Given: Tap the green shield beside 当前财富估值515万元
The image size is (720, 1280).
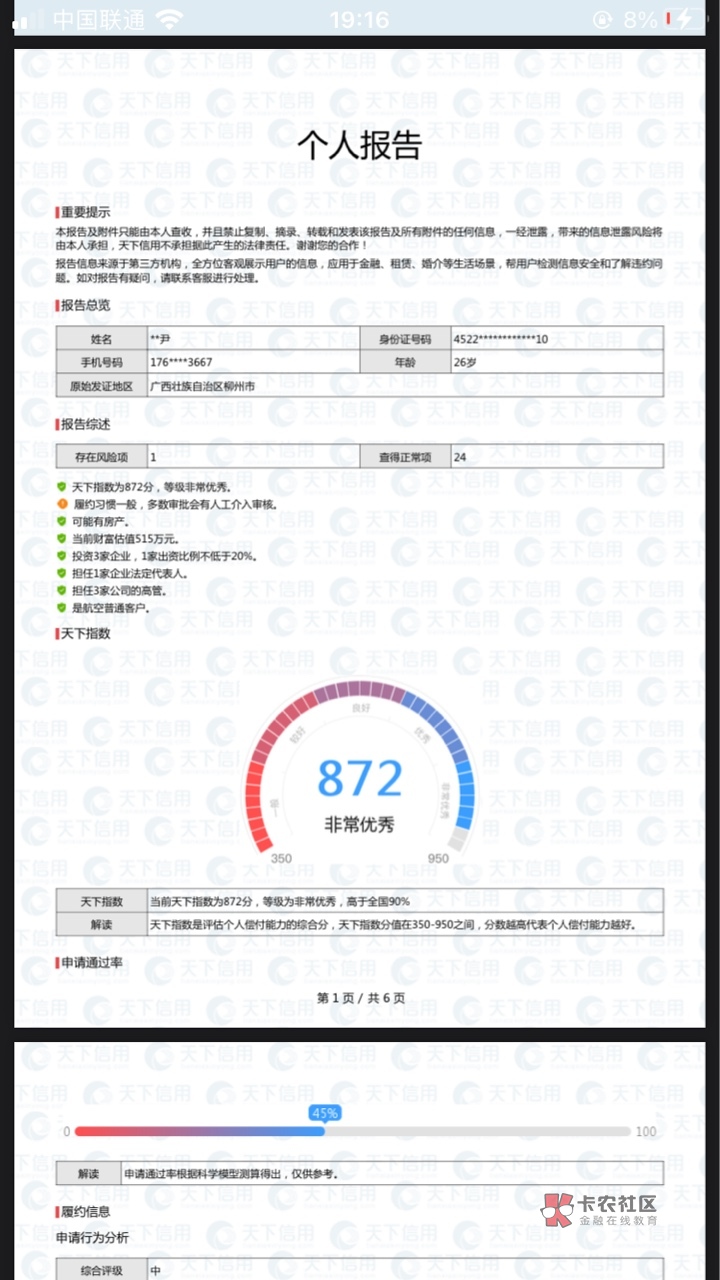Looking at the screenshot, I should tap(62, 539).
